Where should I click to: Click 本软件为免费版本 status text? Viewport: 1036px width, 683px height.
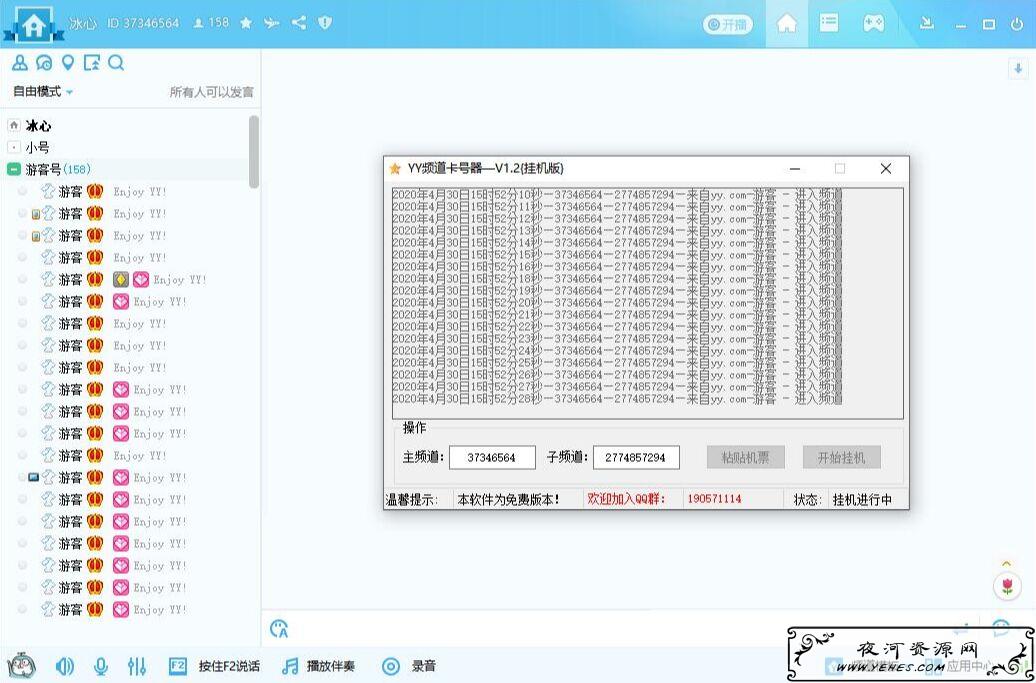508,499
